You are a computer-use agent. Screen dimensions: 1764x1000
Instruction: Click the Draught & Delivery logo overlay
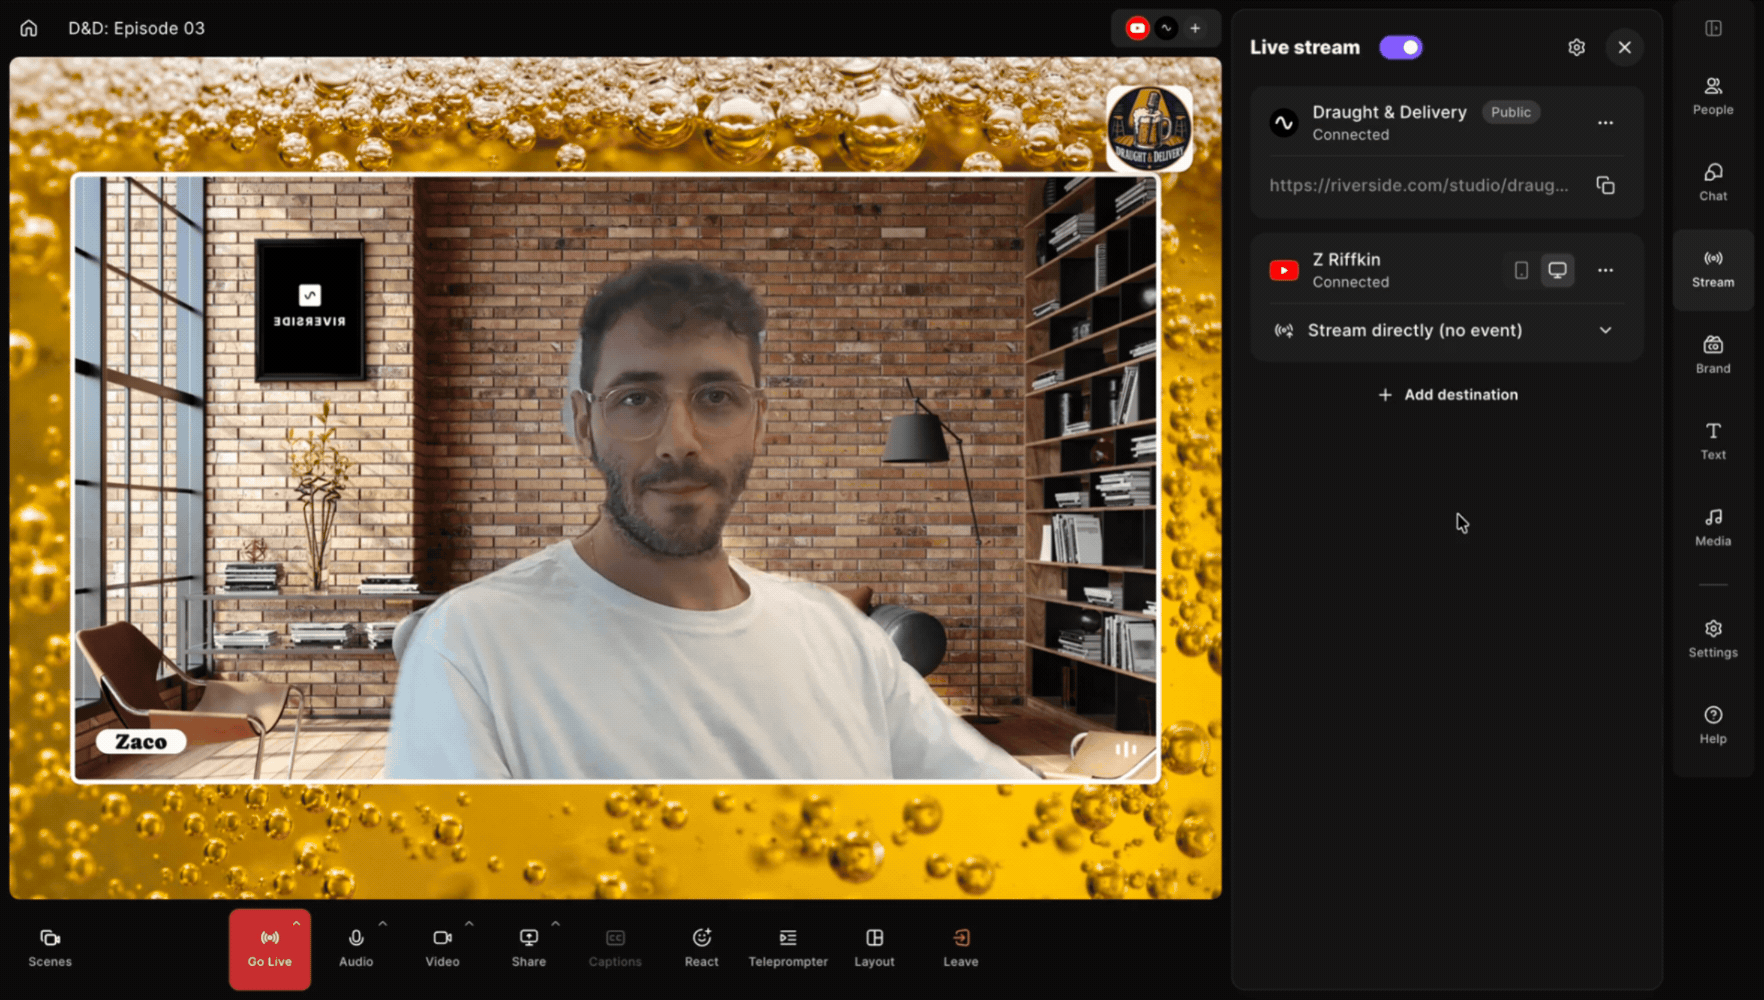click(1150, 129)
